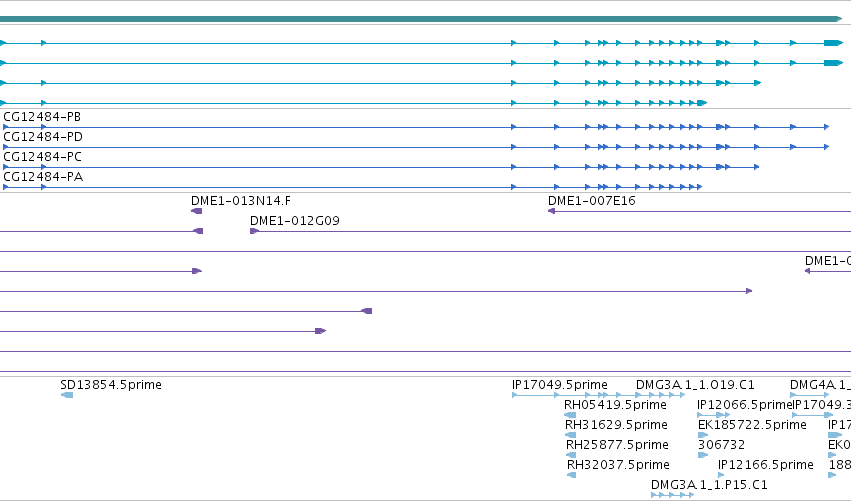The height and width of the screenshot is (501, 851).
Task: Click the RH25877.5prime light-blue arrow glyph
Action: [571, 455]
